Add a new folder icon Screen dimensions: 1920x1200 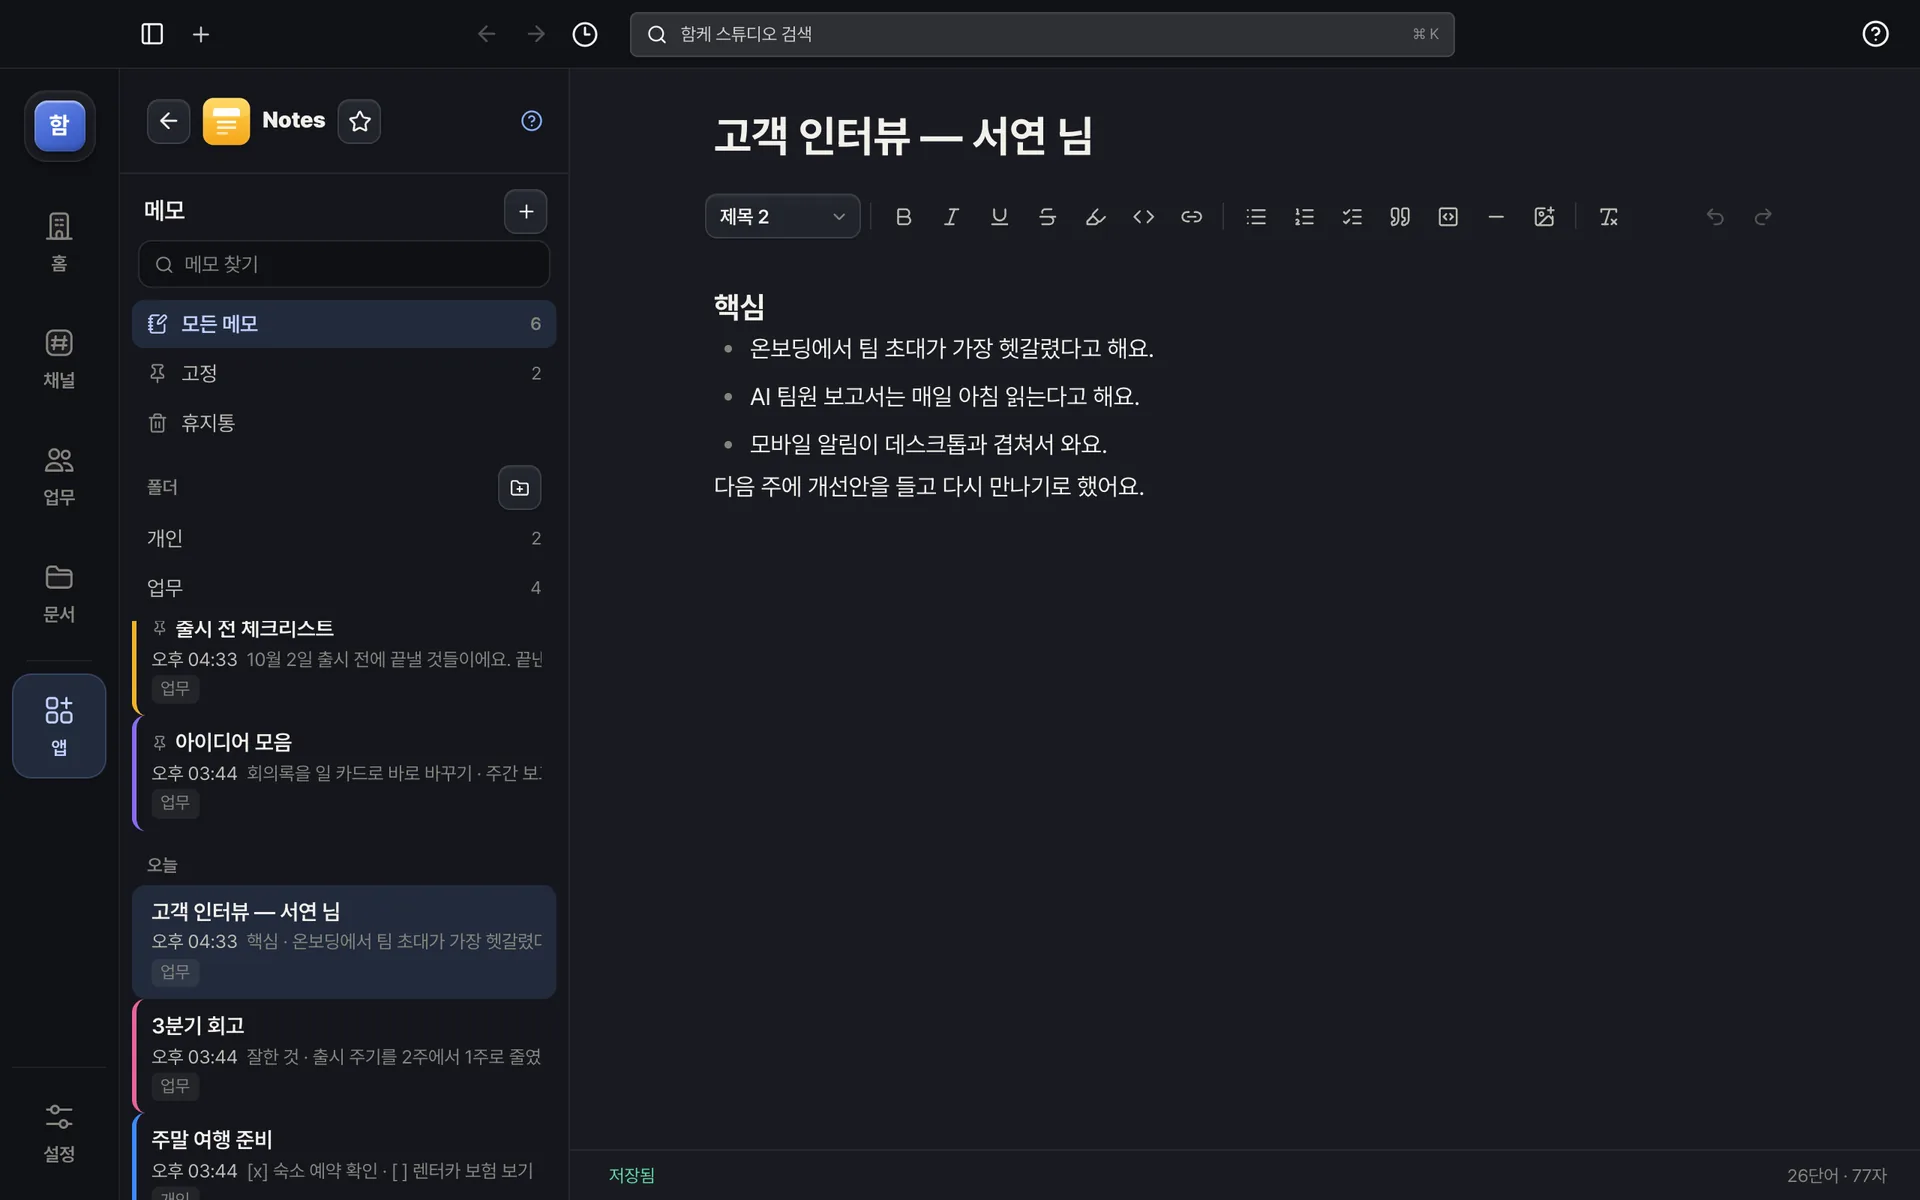tap(519, 487)
